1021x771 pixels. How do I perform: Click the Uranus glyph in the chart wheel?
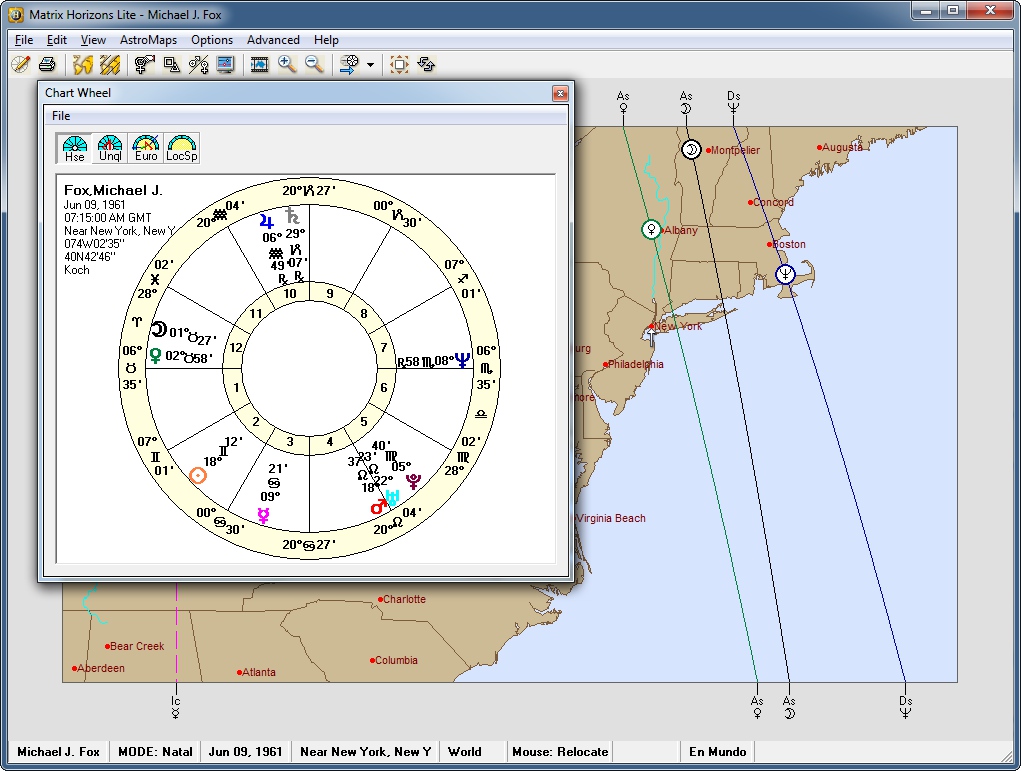[x=392, y=498]
